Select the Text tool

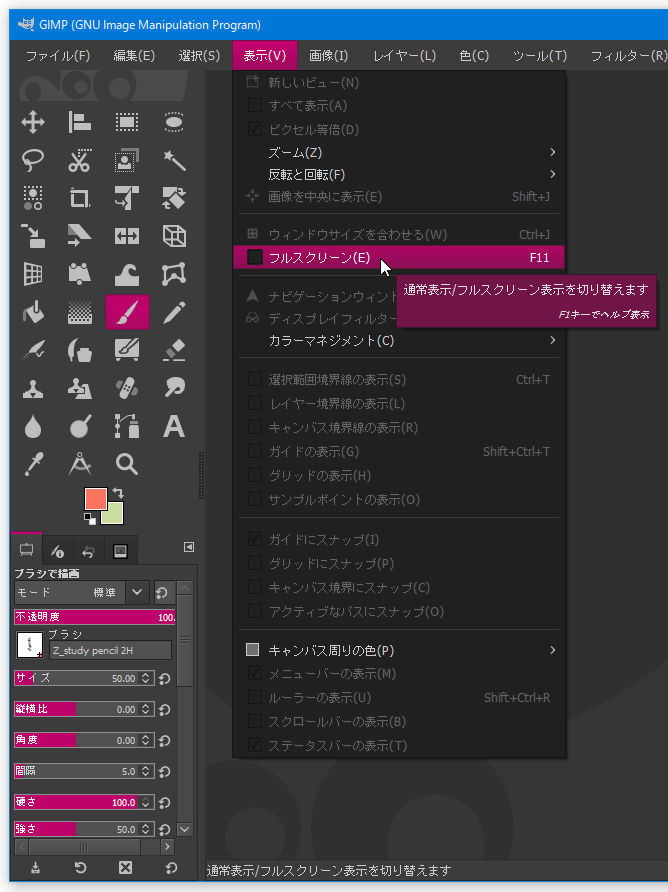point(174,426)
